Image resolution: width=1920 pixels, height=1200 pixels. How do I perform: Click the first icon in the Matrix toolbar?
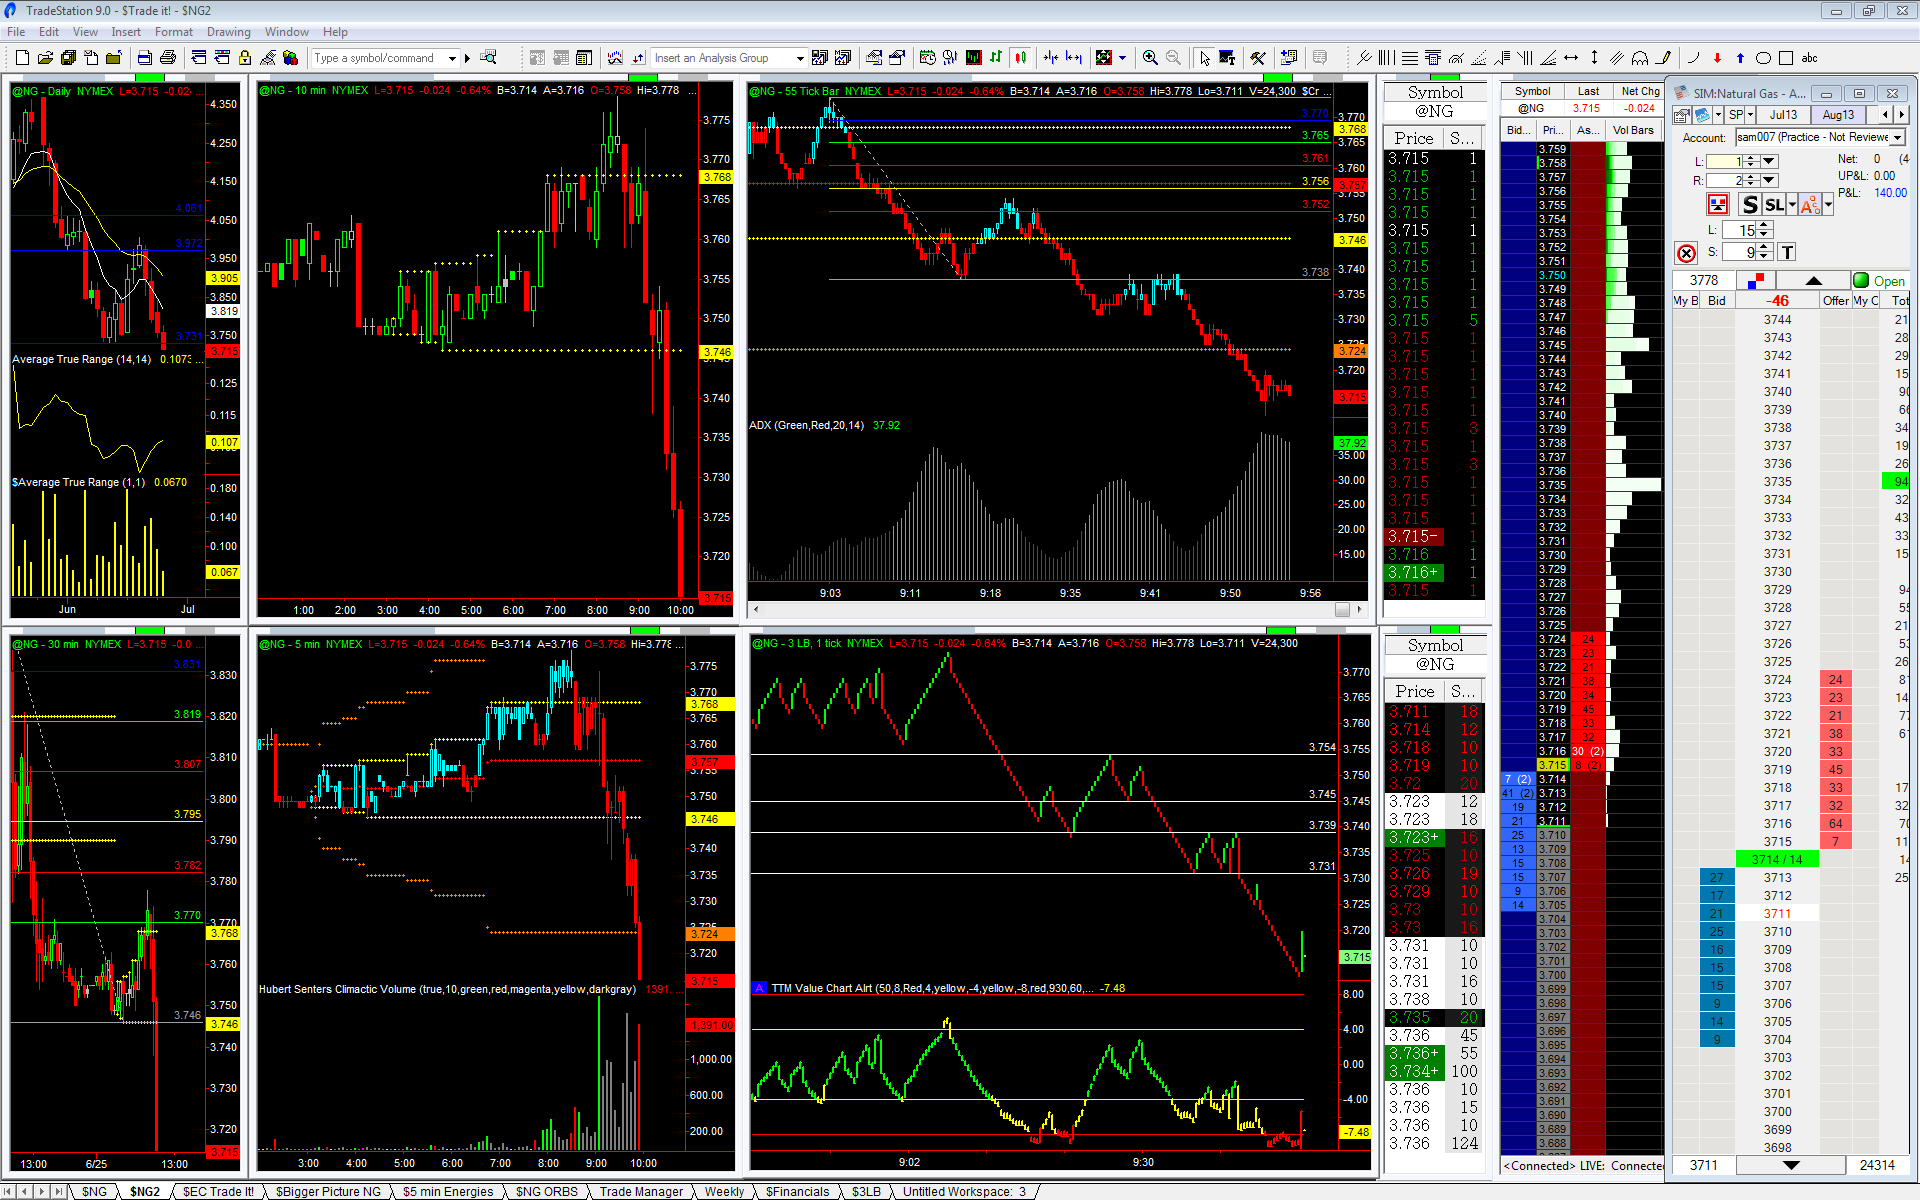click(x=1681, y=115)
